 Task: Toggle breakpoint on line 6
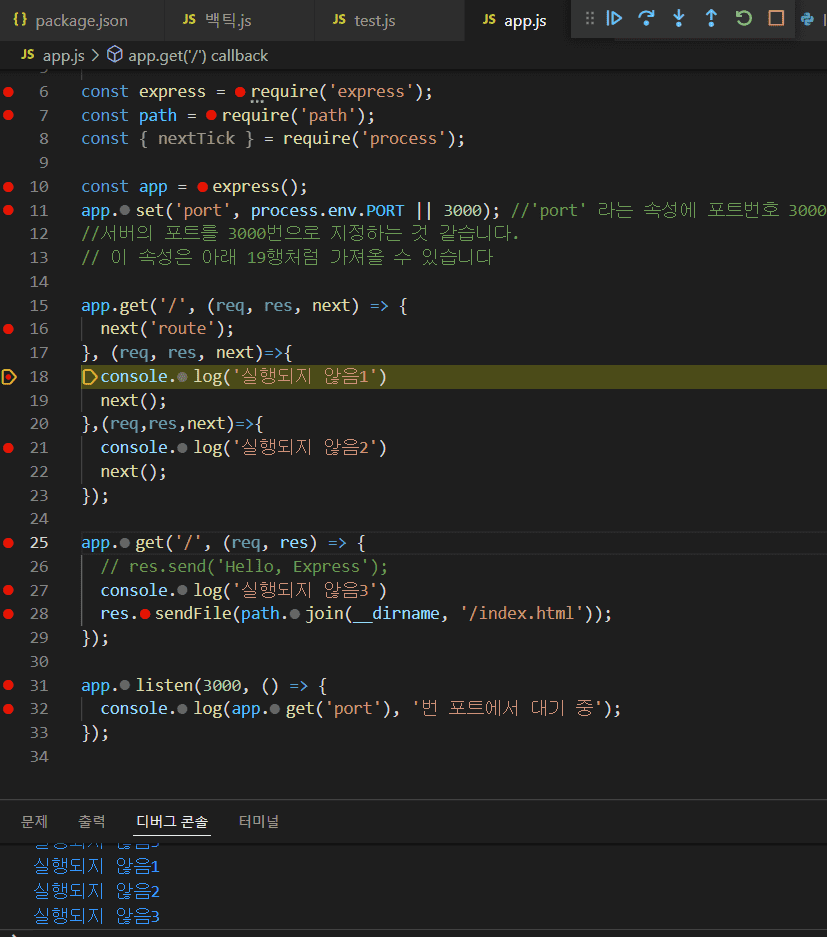(8, 91)
